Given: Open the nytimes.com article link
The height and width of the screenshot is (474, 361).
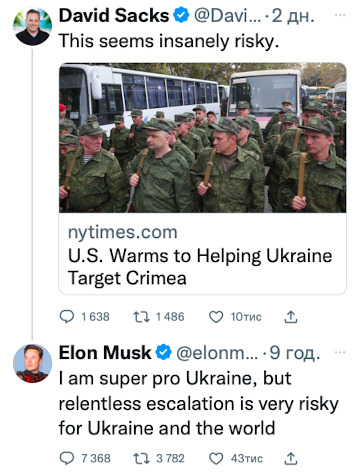Looking at the screenshot, I should pyautogui.click(x=122, y=232).
